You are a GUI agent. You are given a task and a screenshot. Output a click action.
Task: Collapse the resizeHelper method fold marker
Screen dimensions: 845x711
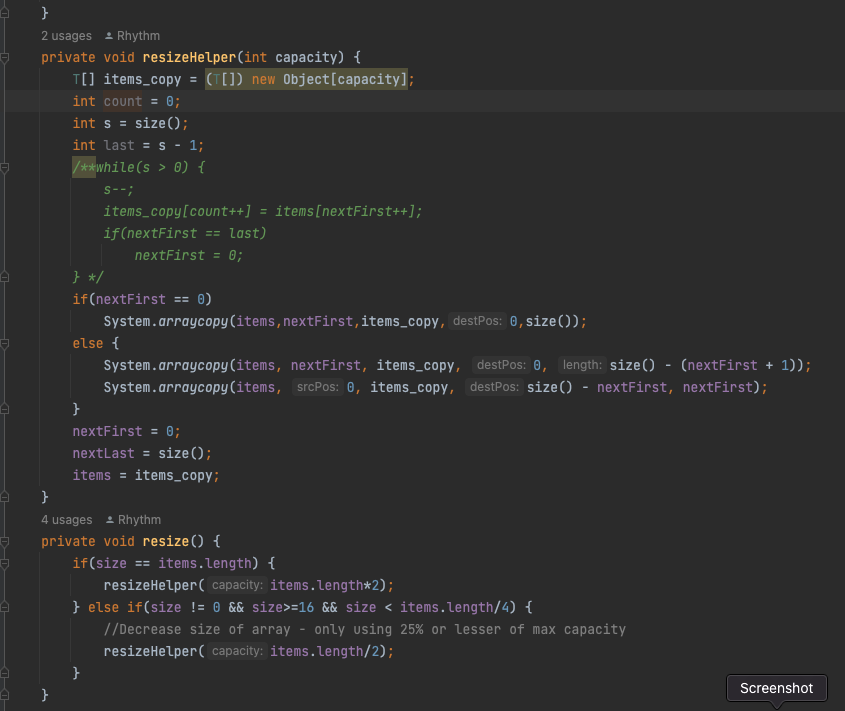[x=5, y=58]
